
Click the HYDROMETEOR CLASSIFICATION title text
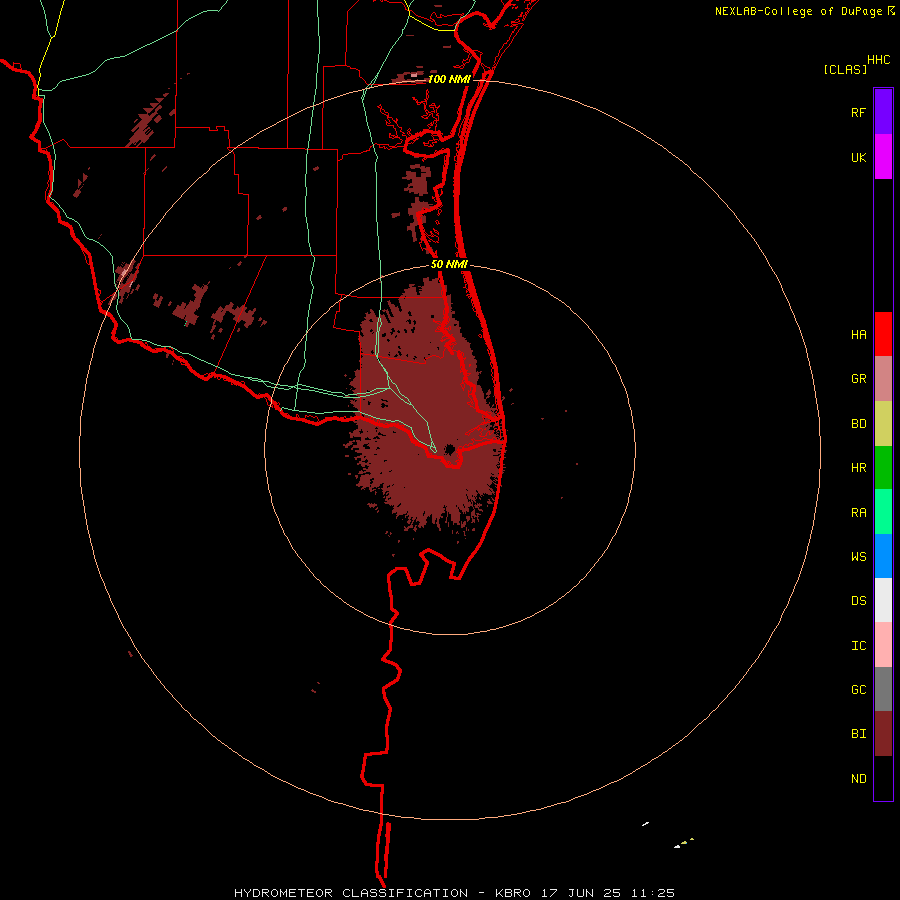[351, 893]
